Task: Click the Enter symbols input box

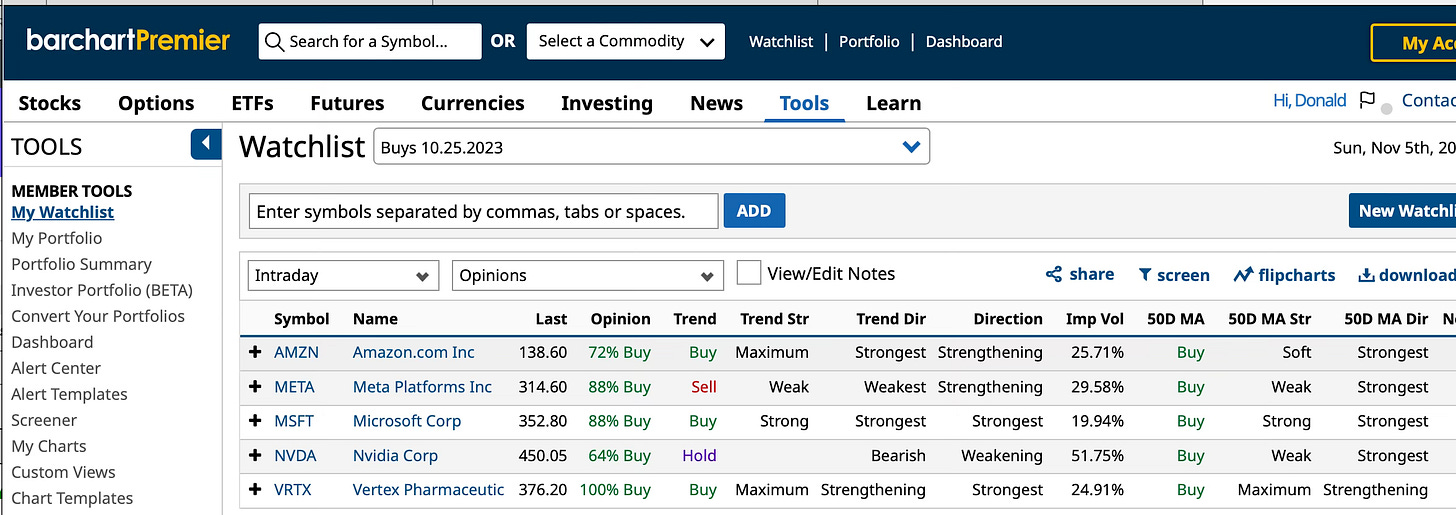Action: pos(483,211)
